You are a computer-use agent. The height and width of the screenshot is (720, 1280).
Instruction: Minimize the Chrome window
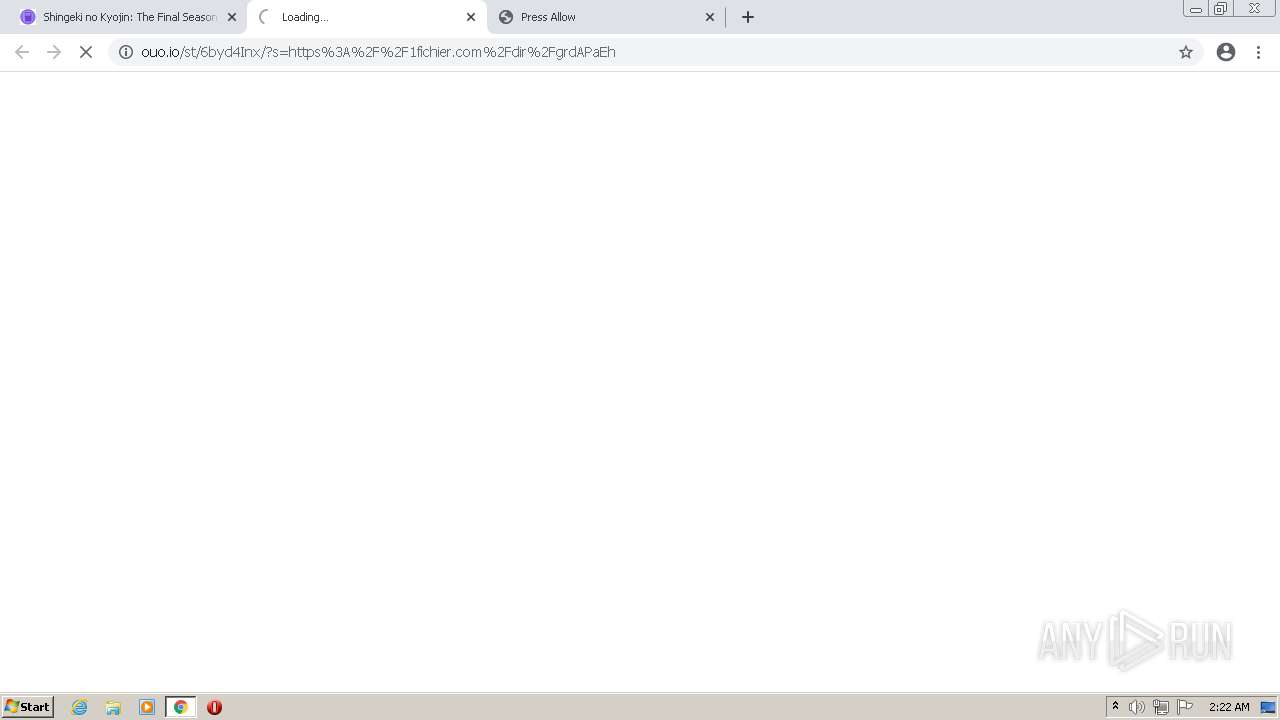coord(1196,9)
